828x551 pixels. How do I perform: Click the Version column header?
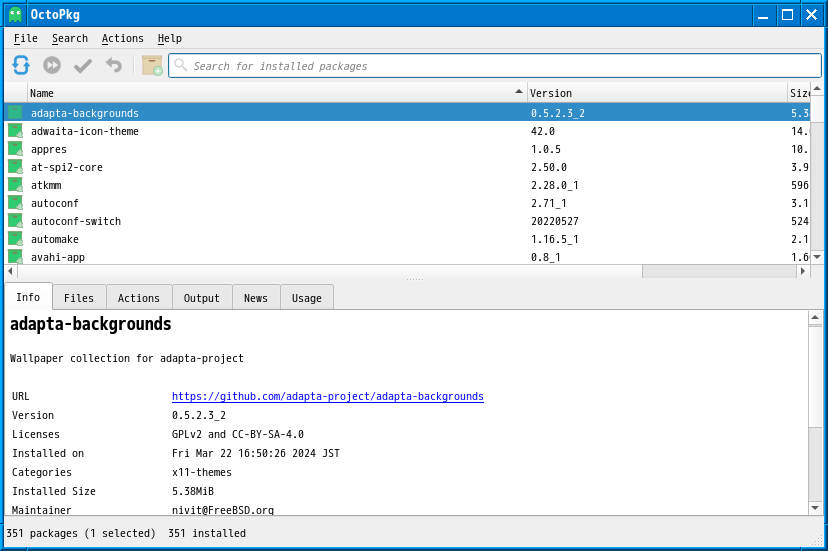657,93
